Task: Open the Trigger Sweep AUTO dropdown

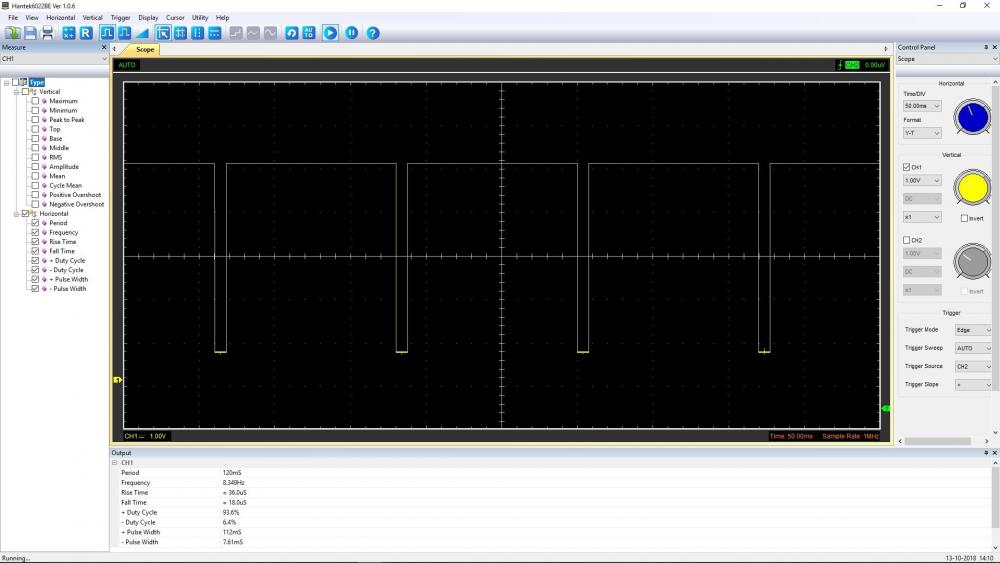Action: [973, 348]
